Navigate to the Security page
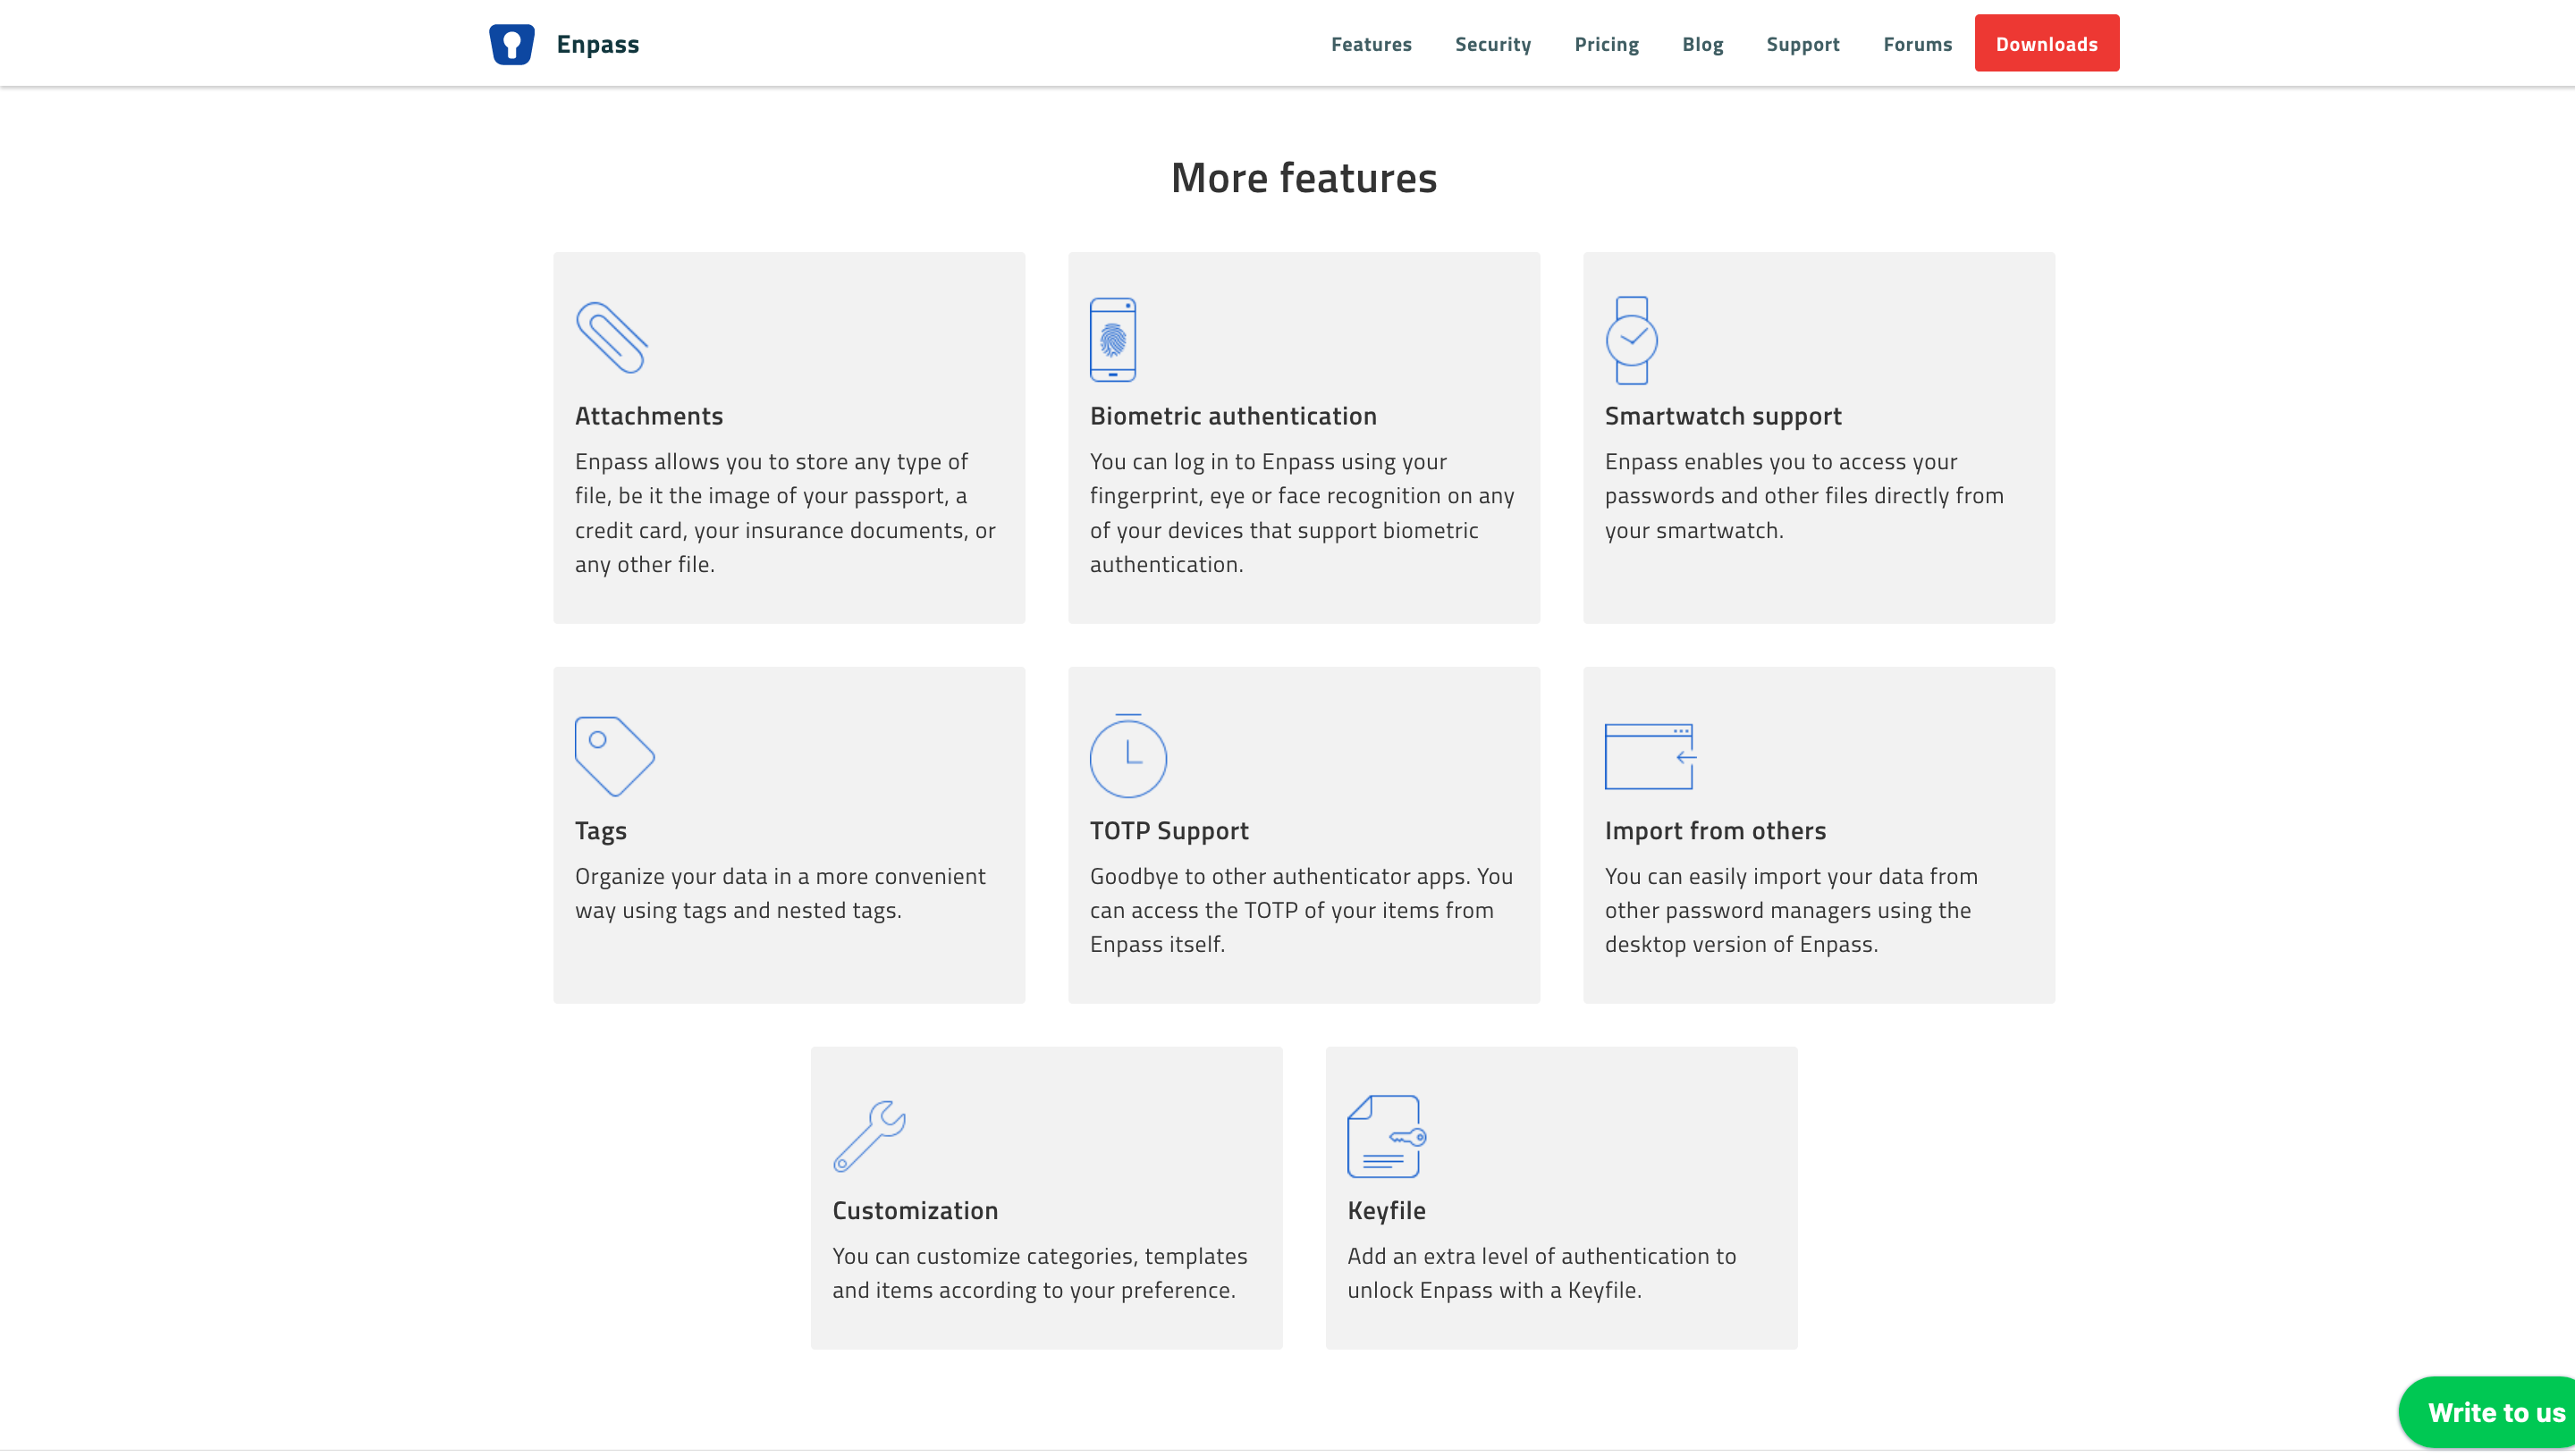Viewport: 2575px width, 1456px height. pyautogui.click(x=1492, y=43)
